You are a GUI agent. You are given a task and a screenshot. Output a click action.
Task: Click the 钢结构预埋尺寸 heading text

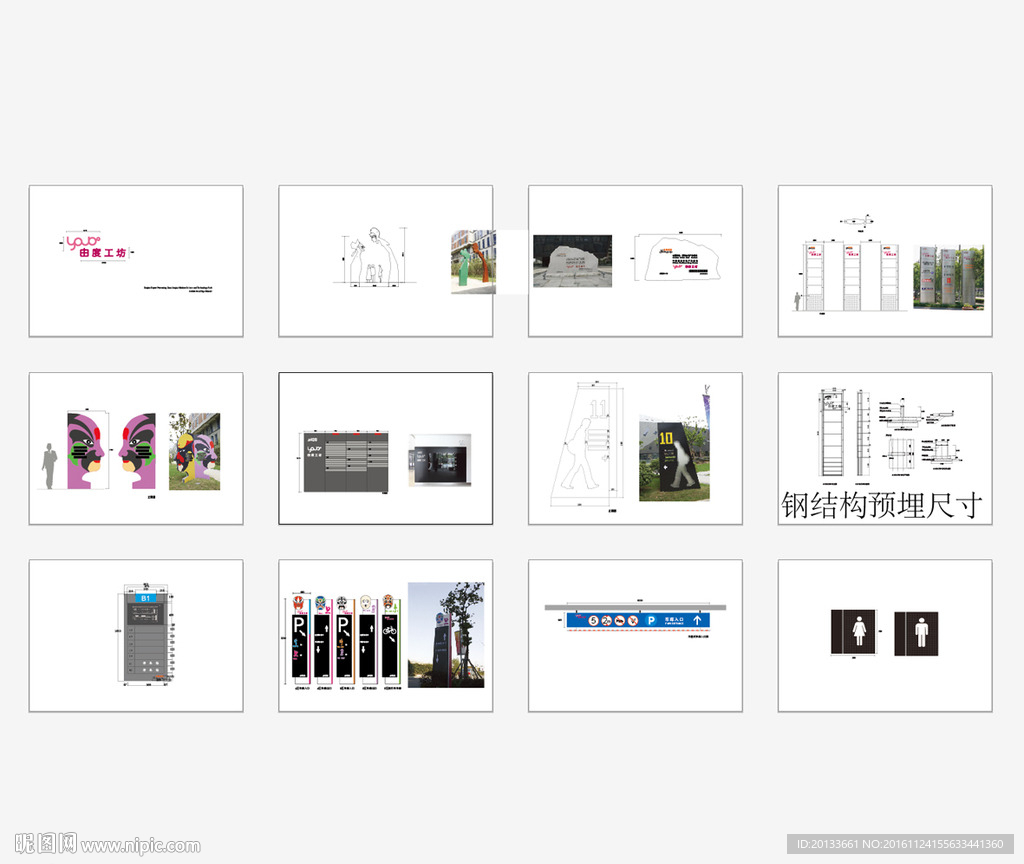click(882, 505)
